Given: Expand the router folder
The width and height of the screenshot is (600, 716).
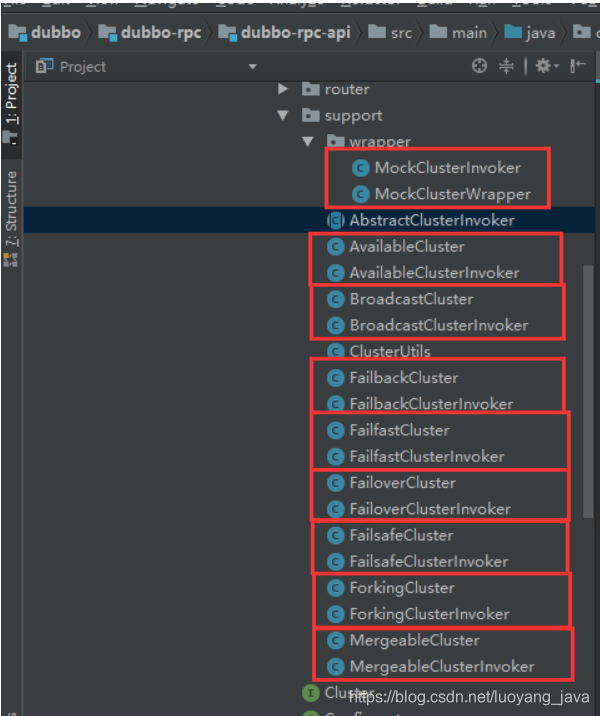Looking at the screenshot, I should [x=283, y=89].
